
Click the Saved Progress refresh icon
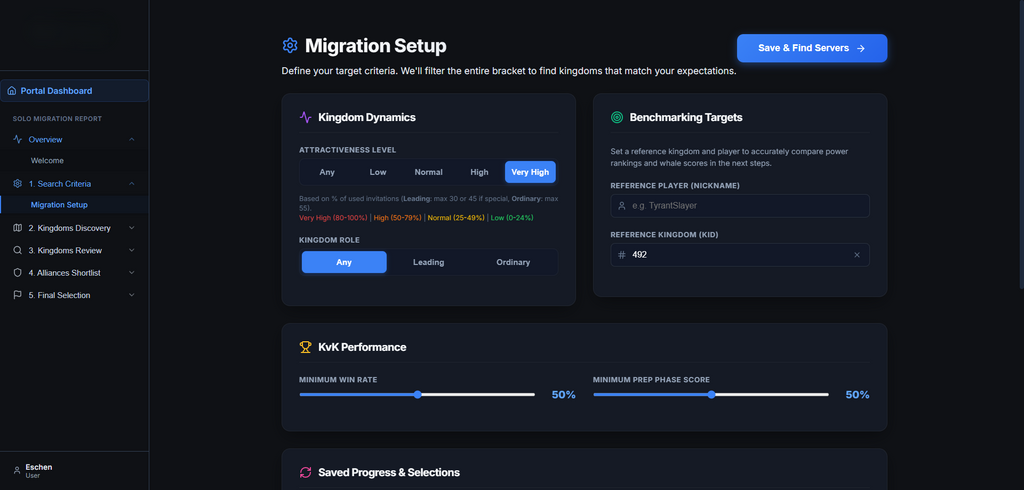pos(306,472)
